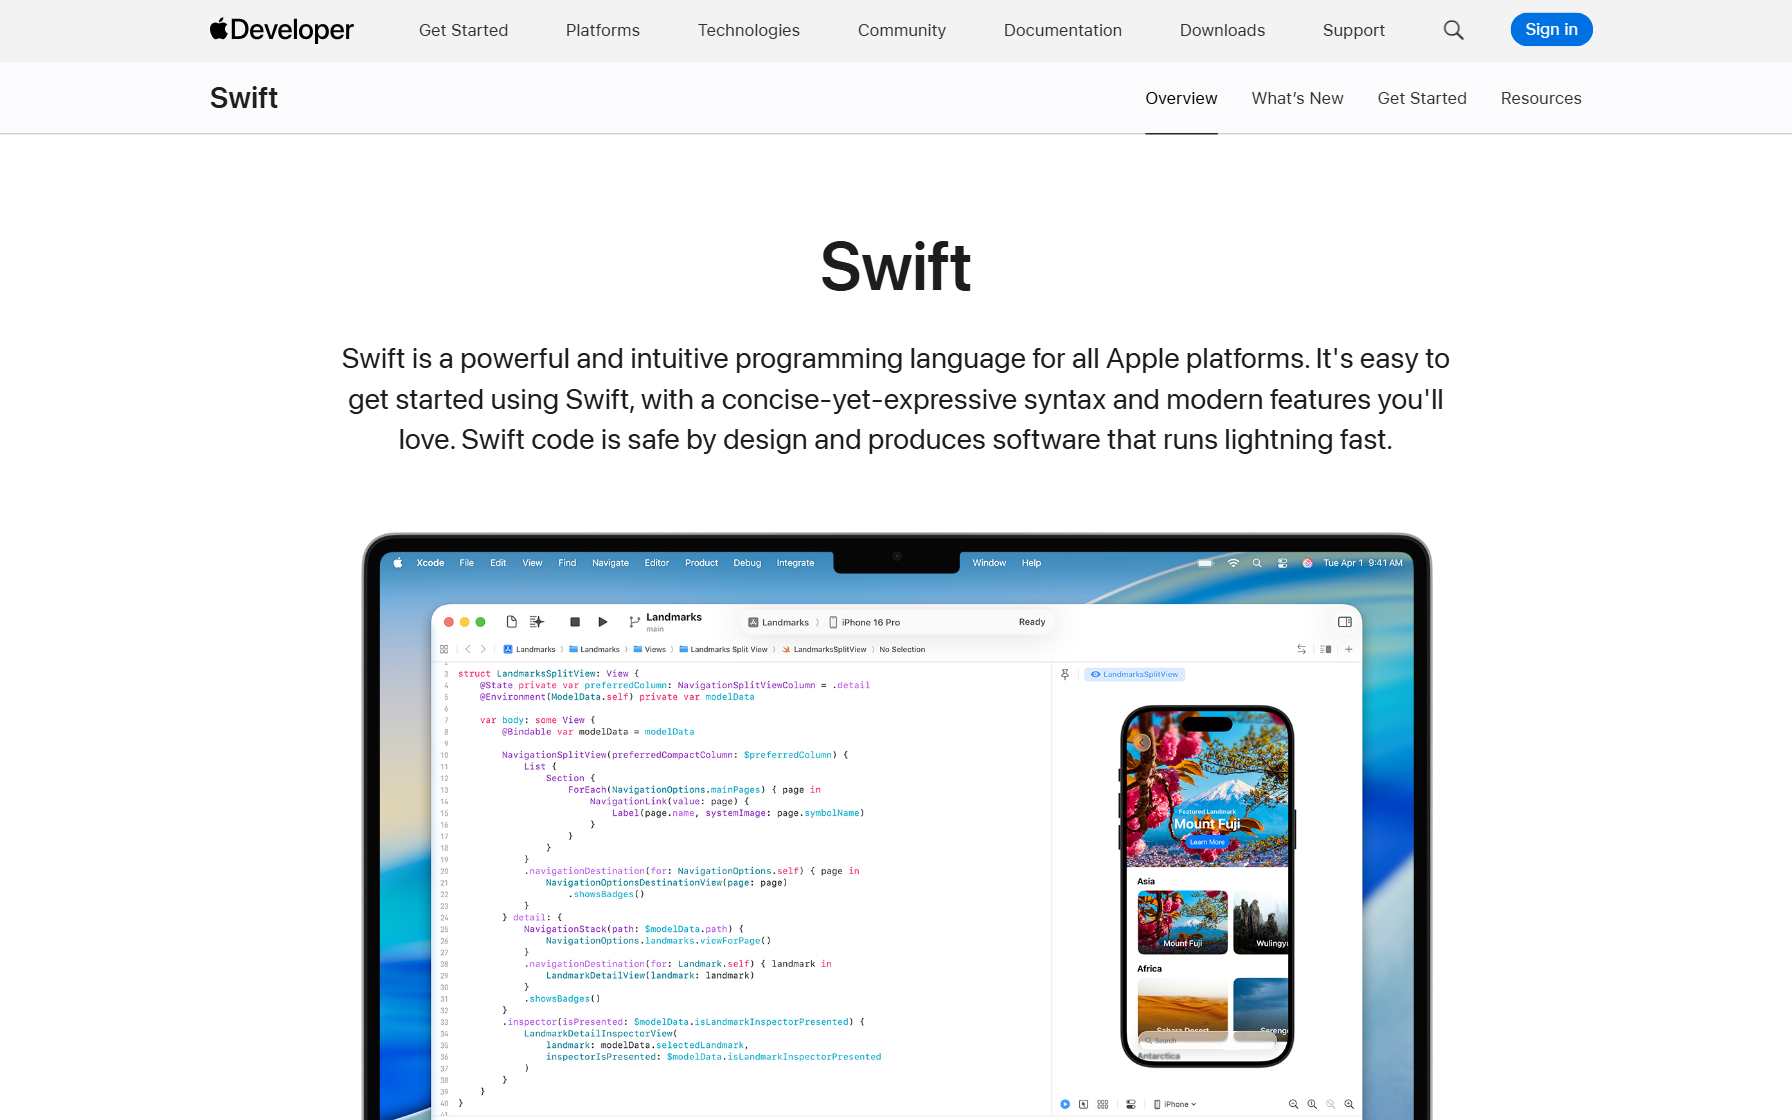1792x1120 pixels.
Task: Click the Landmarks main branch indicator
Action: coord(665,622)
